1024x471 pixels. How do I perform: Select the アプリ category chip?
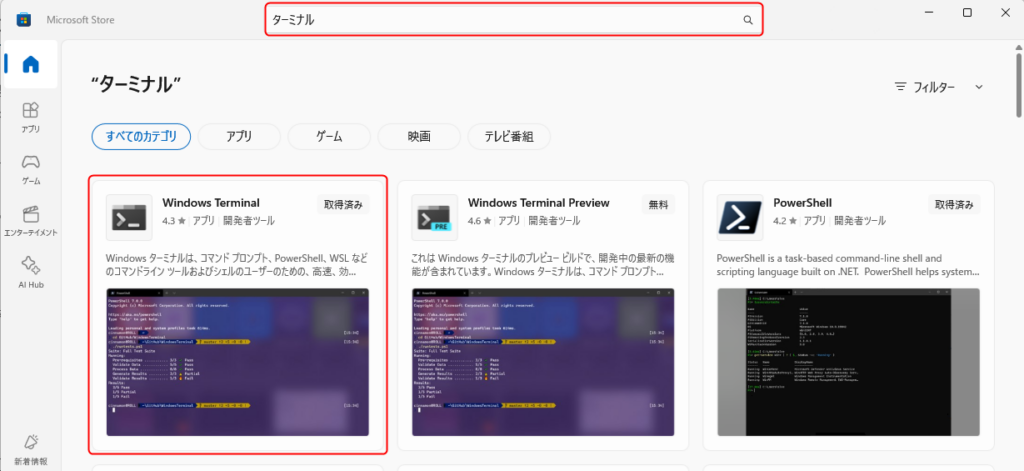pyautogui.click(x=239, y=137)
